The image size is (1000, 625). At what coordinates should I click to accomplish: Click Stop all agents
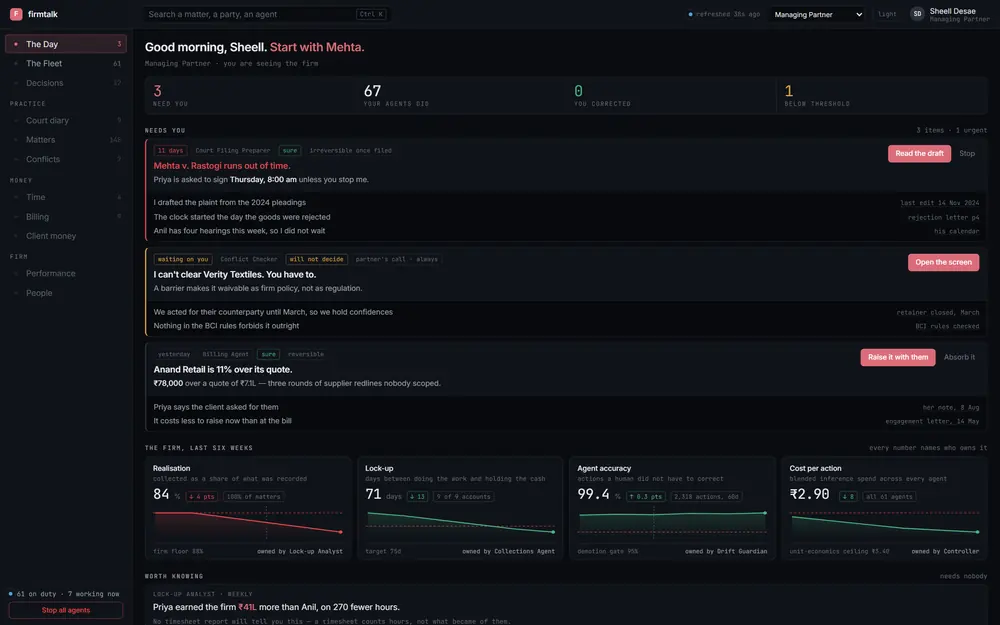pos(66,610)
